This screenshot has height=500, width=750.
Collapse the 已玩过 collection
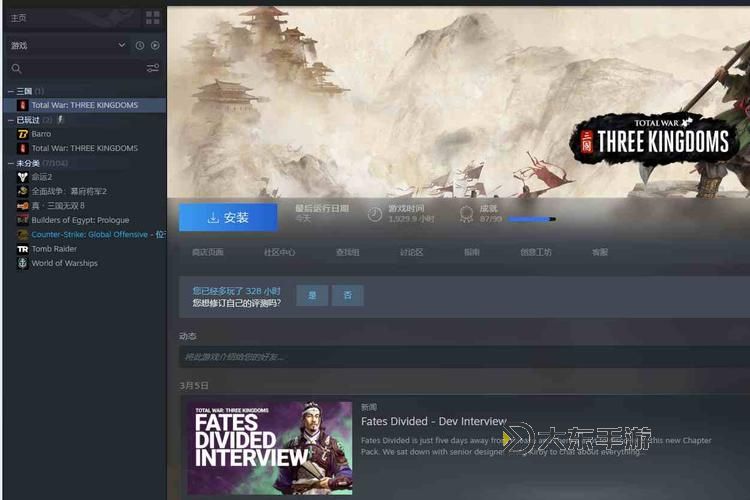click(11, 120)
